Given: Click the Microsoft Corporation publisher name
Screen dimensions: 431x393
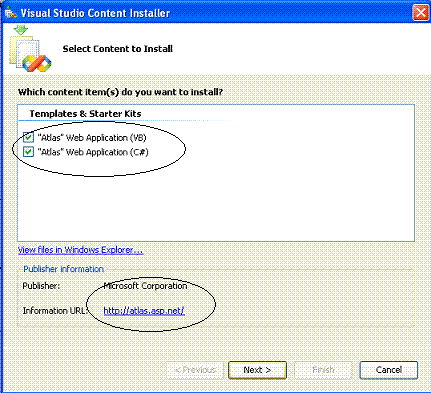Looking at the screenshot, I should coord(145,286).
